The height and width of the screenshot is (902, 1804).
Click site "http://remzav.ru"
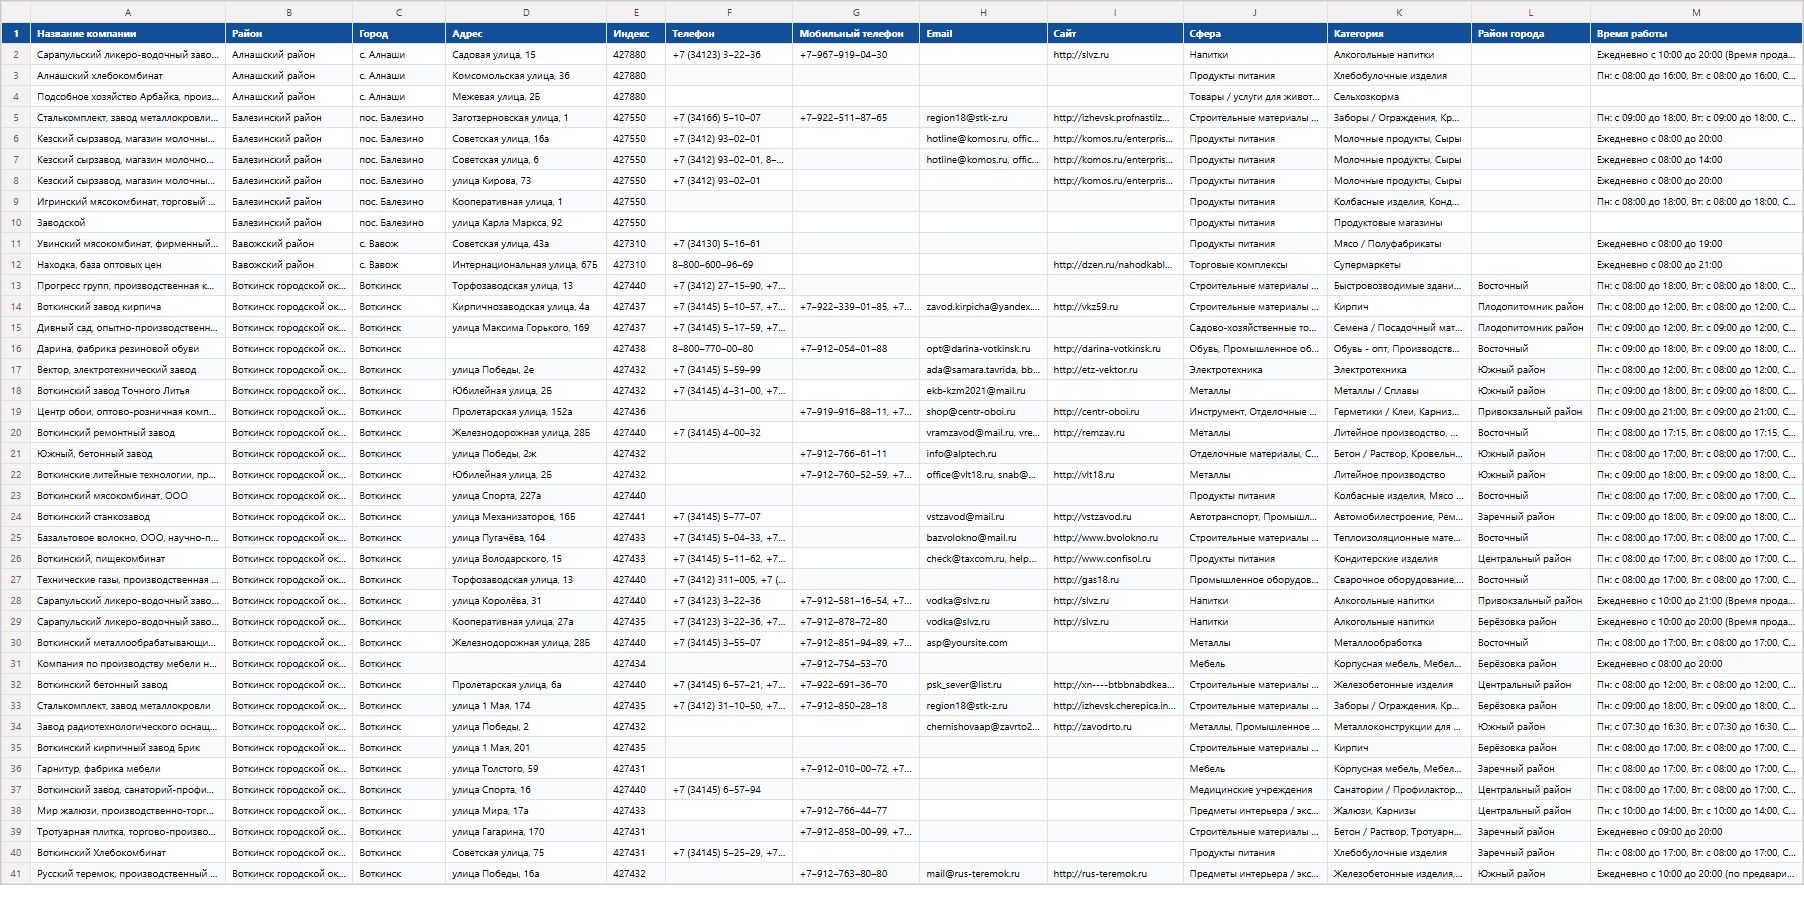[1115, 433]
